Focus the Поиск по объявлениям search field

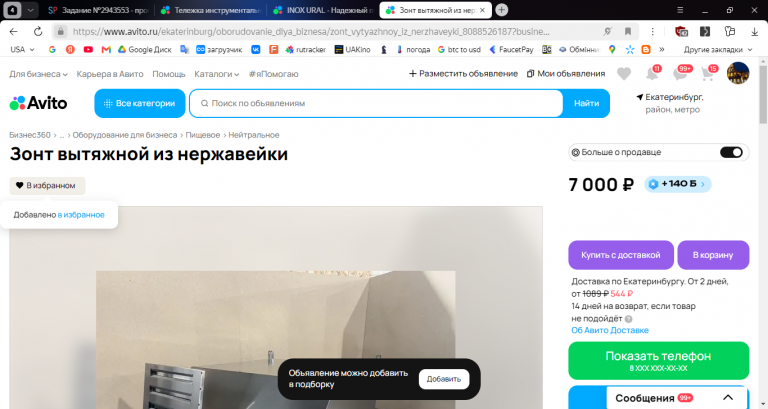[376, 103]
